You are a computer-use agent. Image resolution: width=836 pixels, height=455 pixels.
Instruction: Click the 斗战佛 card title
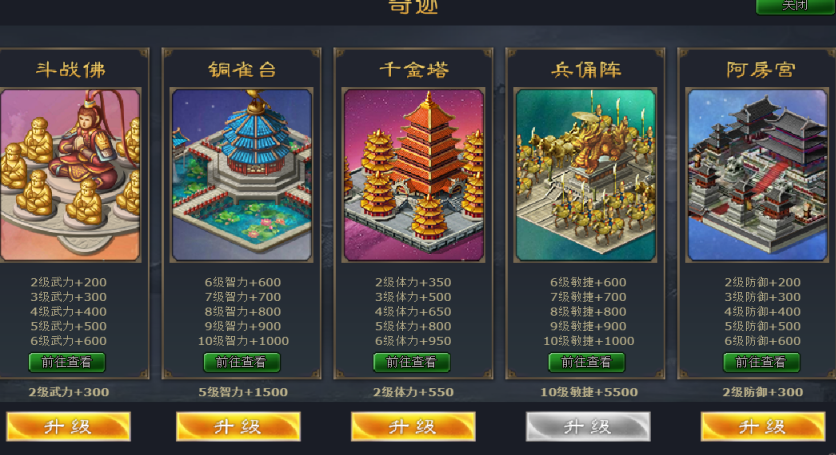click(x=70, y=69)
